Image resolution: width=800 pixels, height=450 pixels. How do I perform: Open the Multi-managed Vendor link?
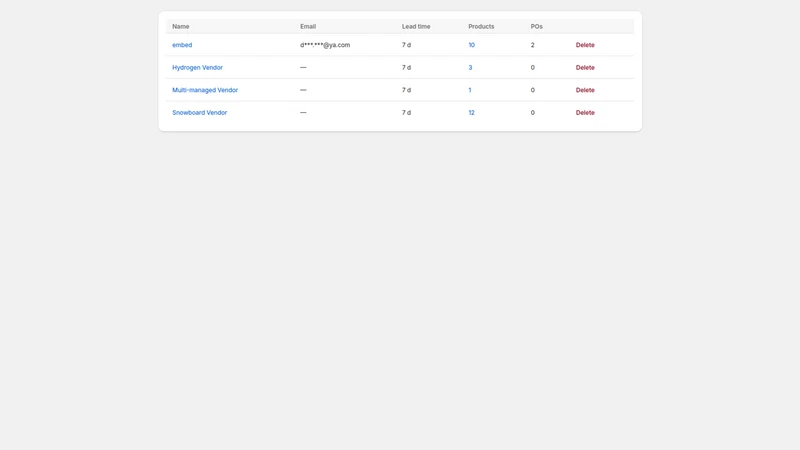pos(205,90)
